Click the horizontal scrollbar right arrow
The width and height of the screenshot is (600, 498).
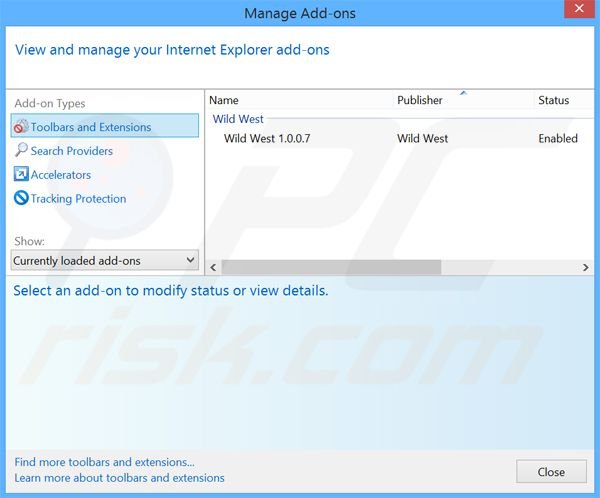pos(586,267)
